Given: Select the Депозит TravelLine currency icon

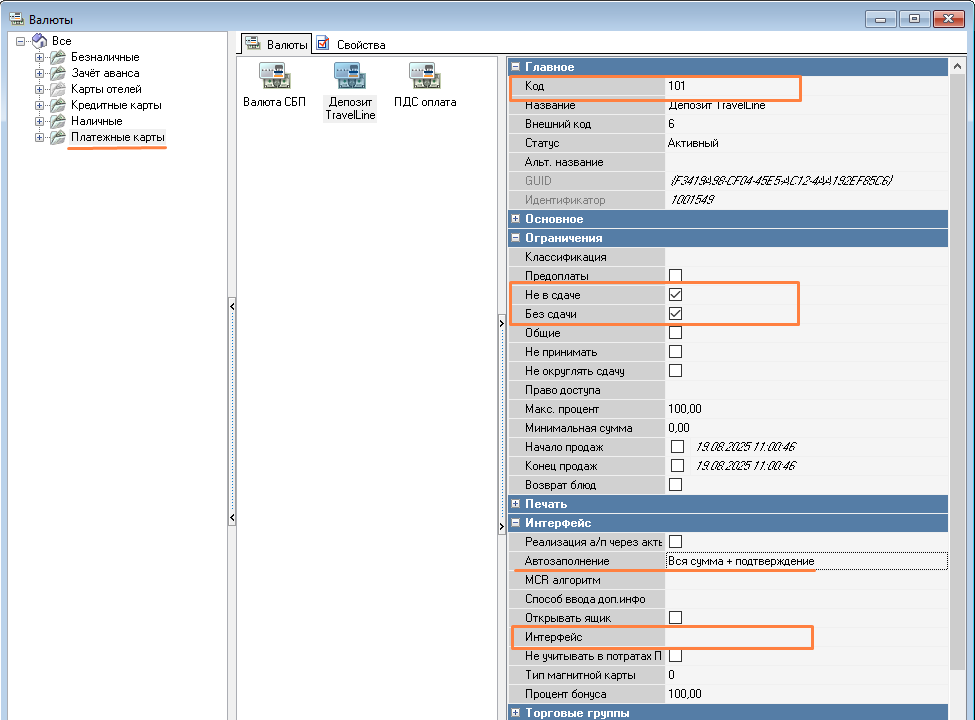Looking at the screenshot, I should click(x=350, y=77).
